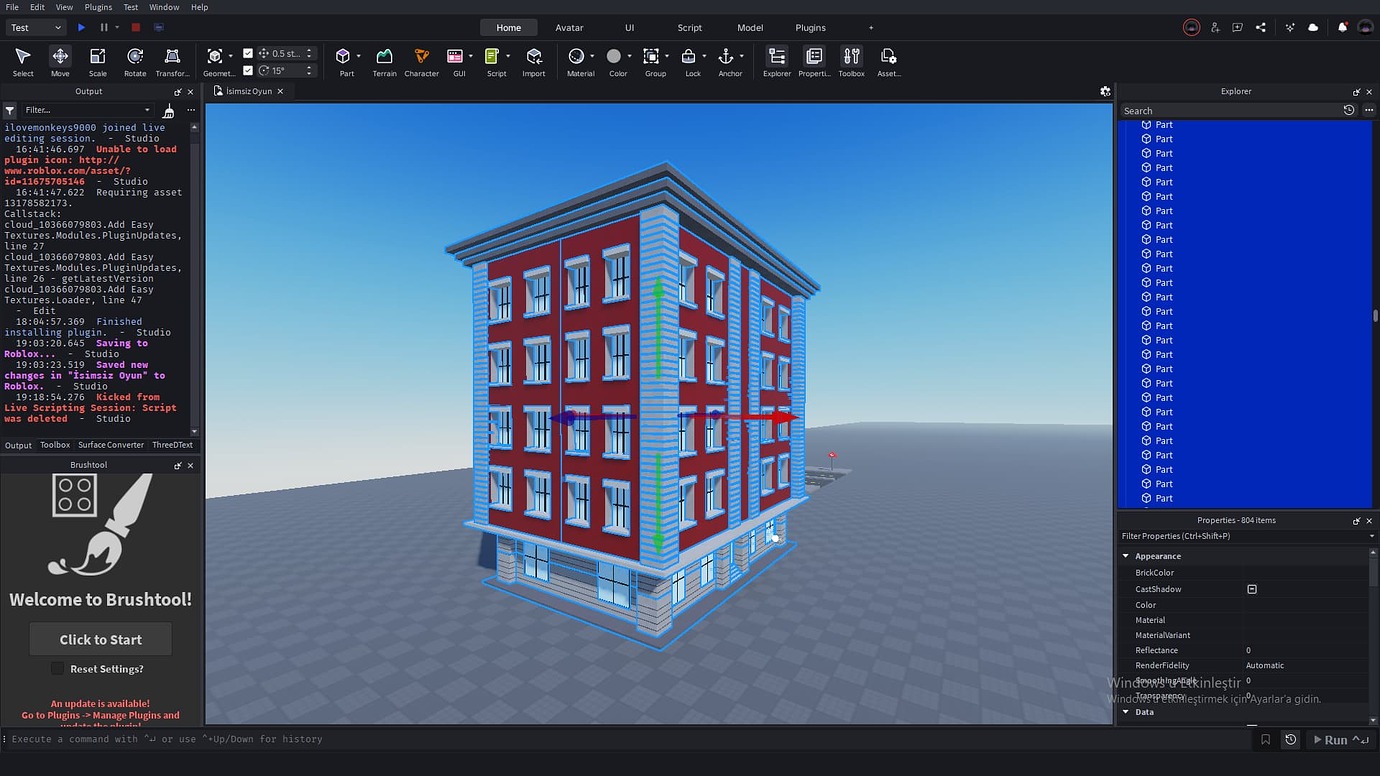Expand the Color dropdown arrow
This screenshot has width=1380, height=776.
630,56
